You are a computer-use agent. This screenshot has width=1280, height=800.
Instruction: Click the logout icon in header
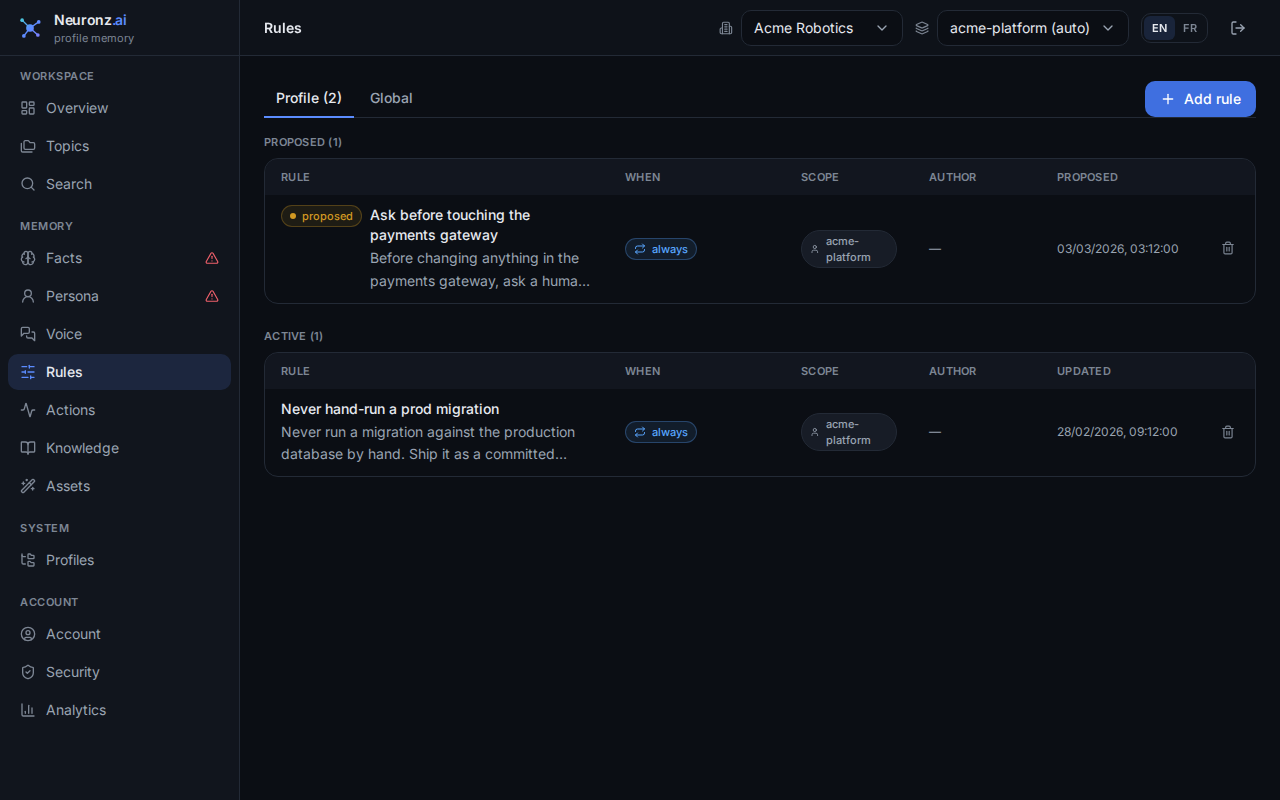coord(1238,28)
